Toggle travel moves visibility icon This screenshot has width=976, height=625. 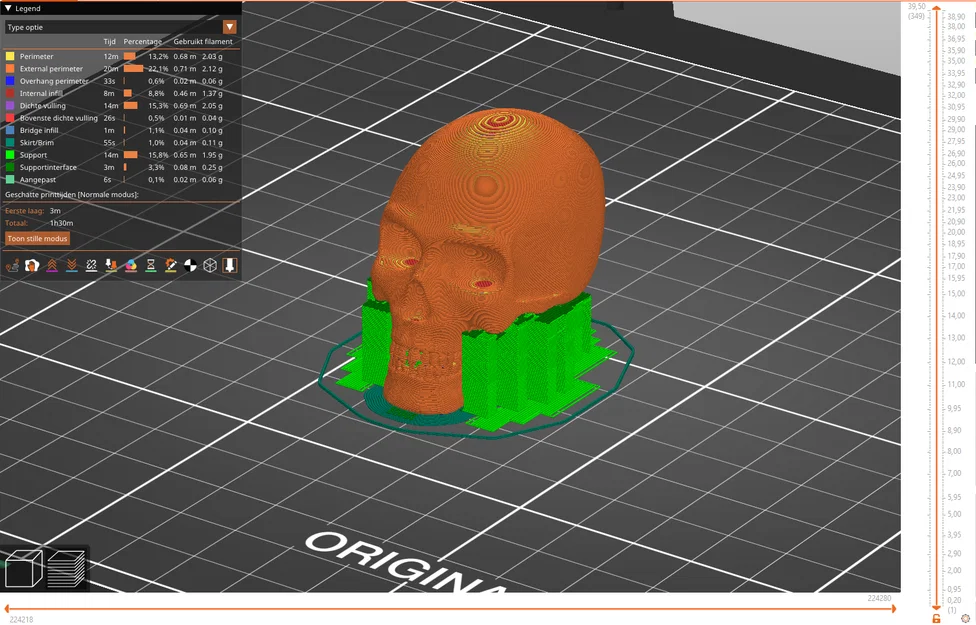[x=12, y=266]
